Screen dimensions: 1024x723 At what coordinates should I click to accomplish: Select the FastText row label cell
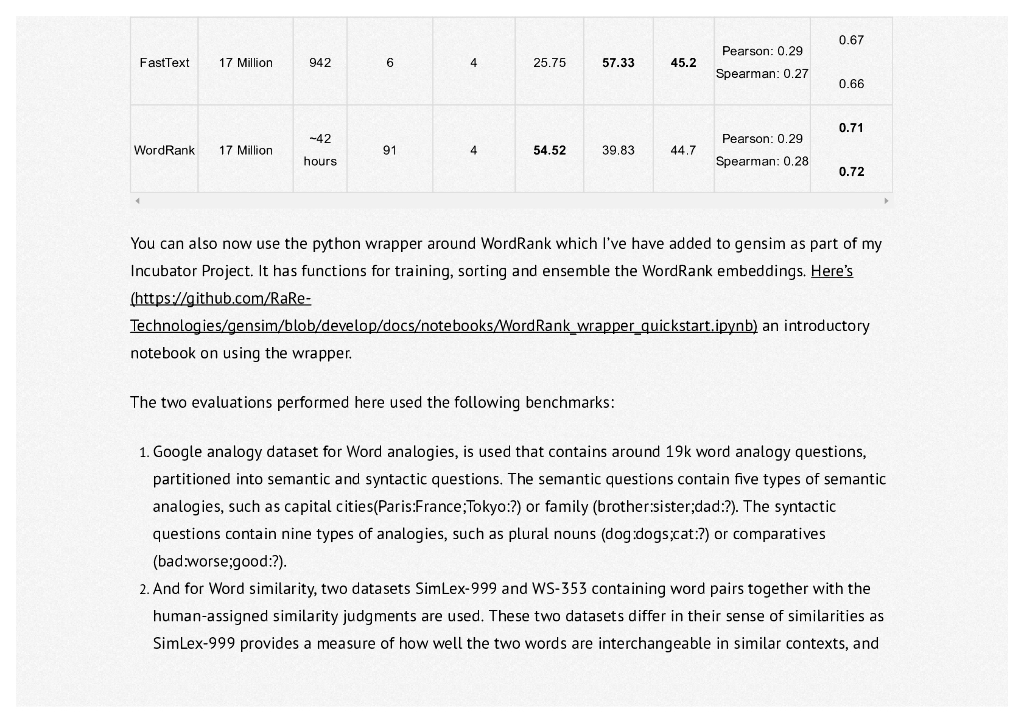coord(164,62)
